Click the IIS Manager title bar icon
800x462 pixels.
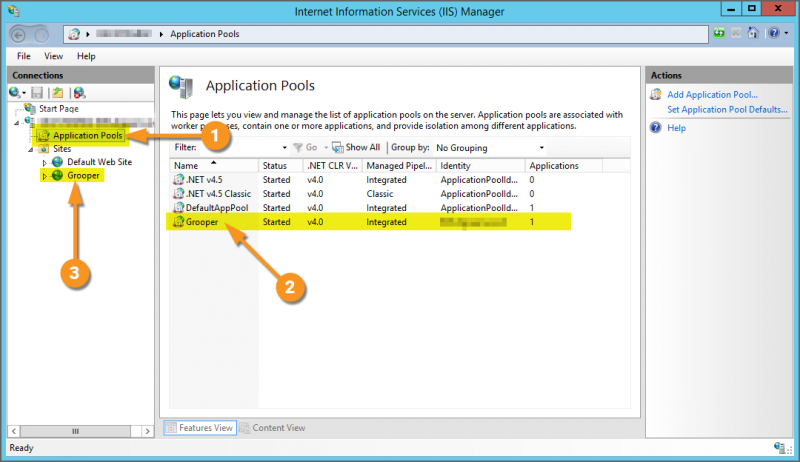pyautogui.click(x=14, y=11)
